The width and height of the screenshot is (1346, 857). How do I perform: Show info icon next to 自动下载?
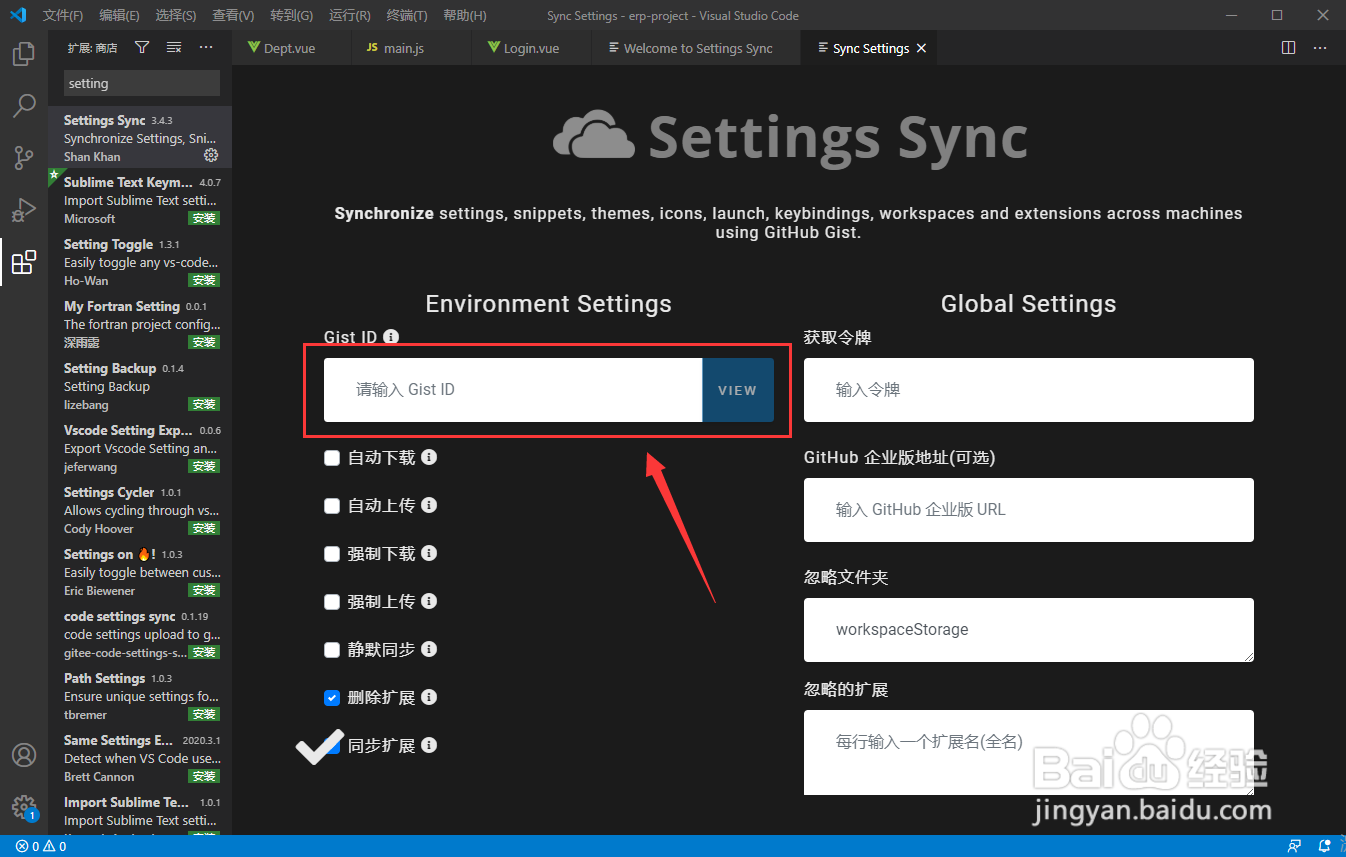point(429,457)
